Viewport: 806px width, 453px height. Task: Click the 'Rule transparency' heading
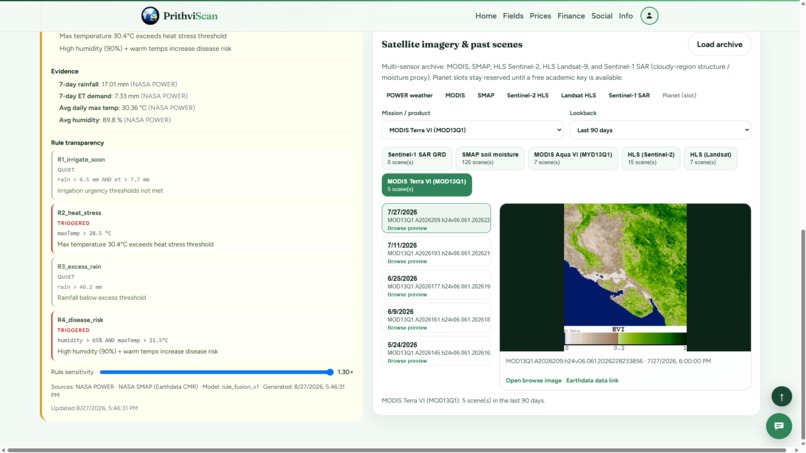pos(77,143)
